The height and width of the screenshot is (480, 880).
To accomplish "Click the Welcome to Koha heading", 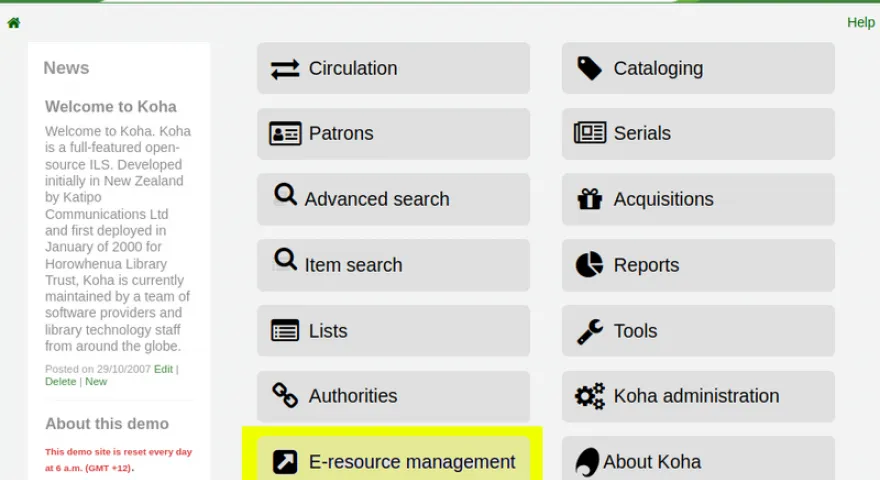I will pos(111,107).
